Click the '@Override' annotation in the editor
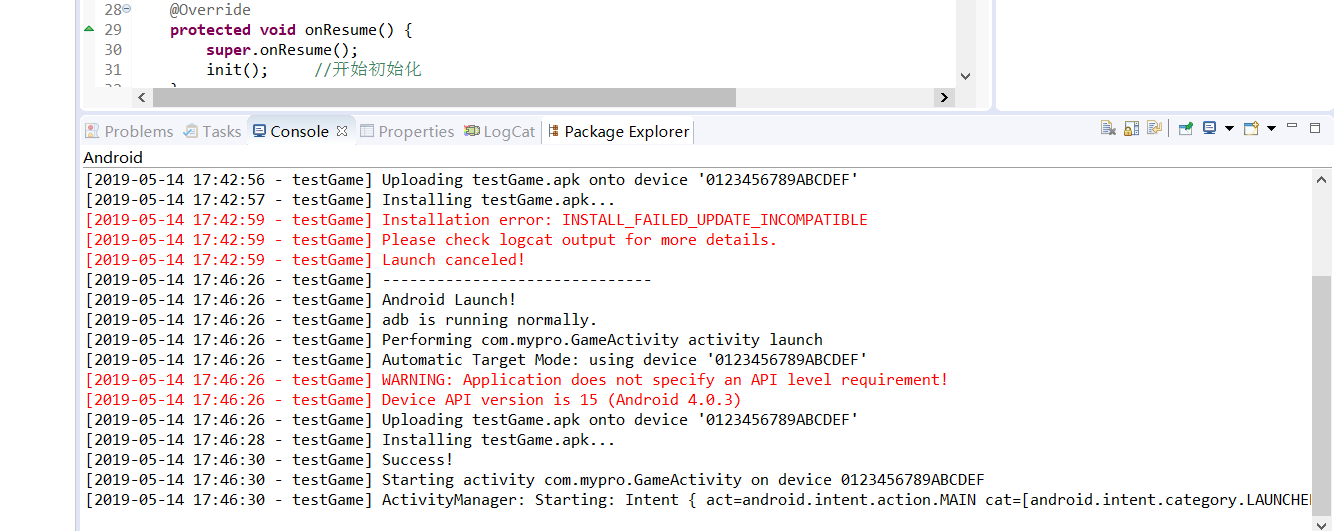1334x531 pixels. pos(210,10)
